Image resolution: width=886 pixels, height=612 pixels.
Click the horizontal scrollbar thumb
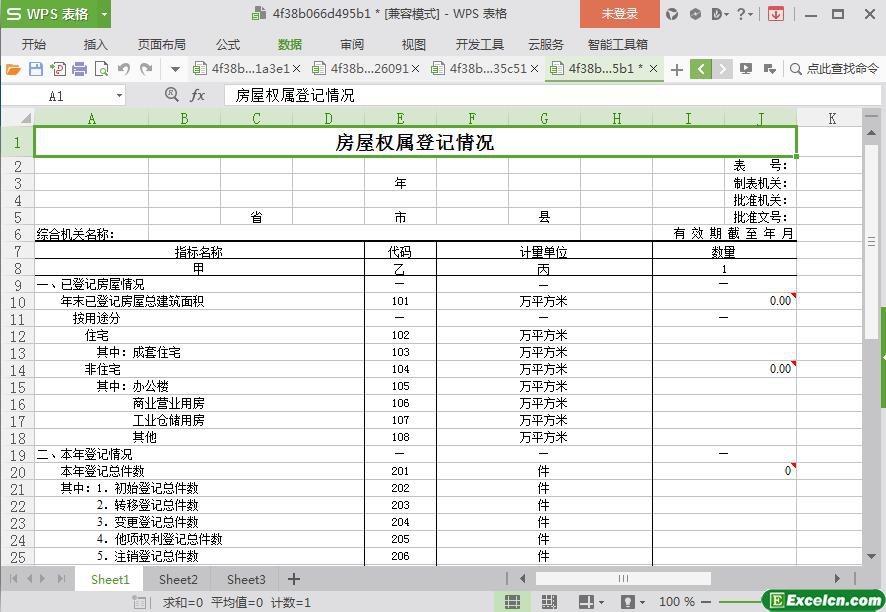[623, 579]
